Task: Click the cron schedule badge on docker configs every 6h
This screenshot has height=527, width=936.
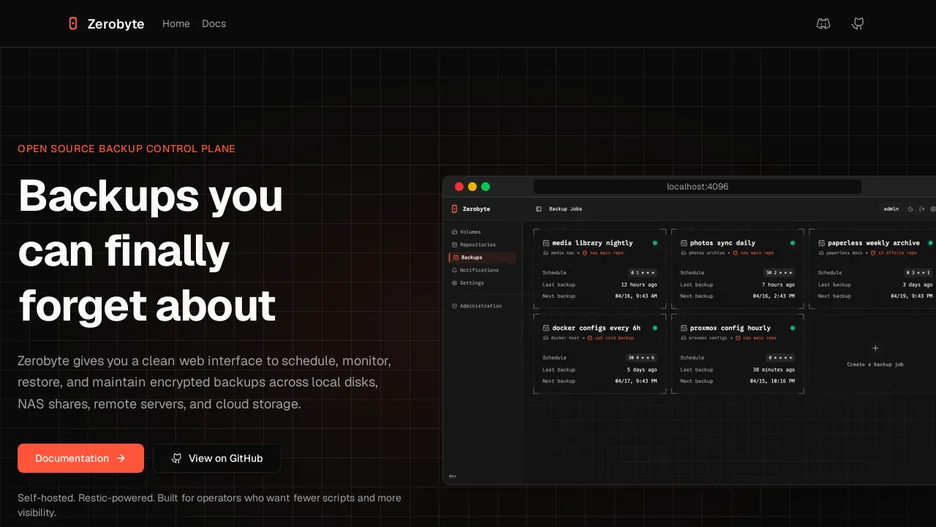Action: click(642, 358)
